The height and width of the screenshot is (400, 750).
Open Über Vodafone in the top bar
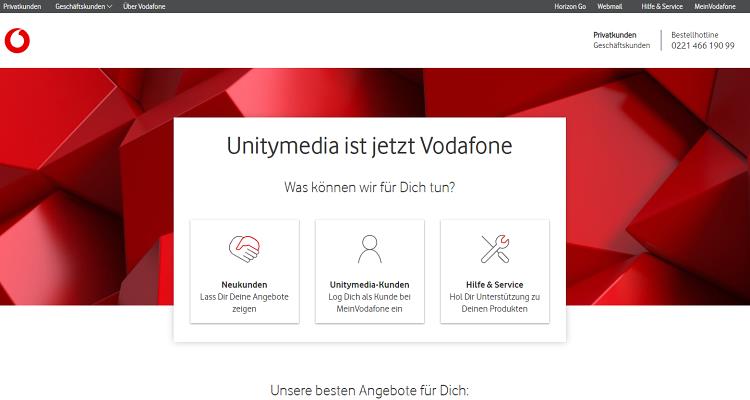pyautogui.click(x=144, y=6)
